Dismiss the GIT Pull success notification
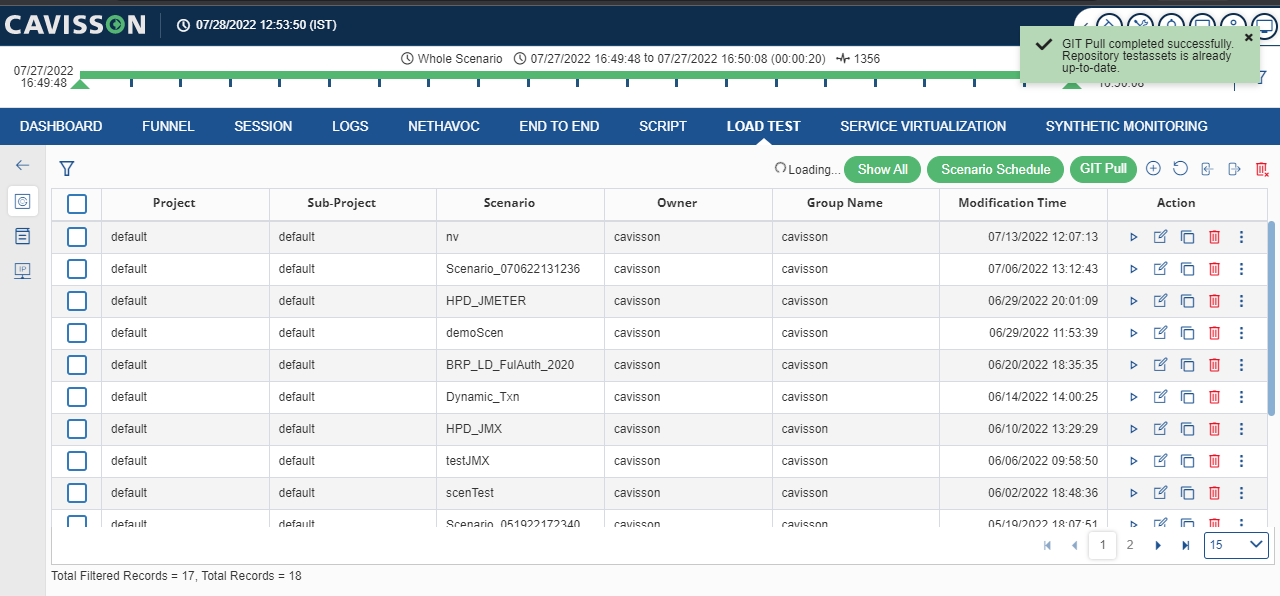Viewport: 1280px width, 596px height. click(x=1248, y=37)
